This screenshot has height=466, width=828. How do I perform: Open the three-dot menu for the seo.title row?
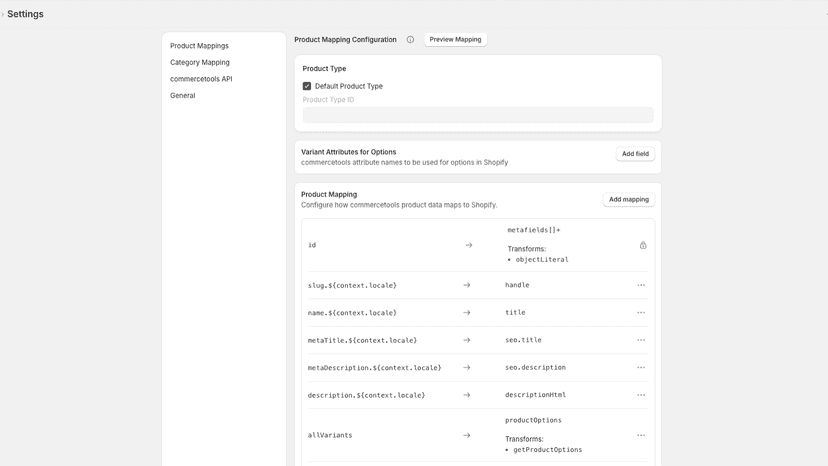click(641, 340)
